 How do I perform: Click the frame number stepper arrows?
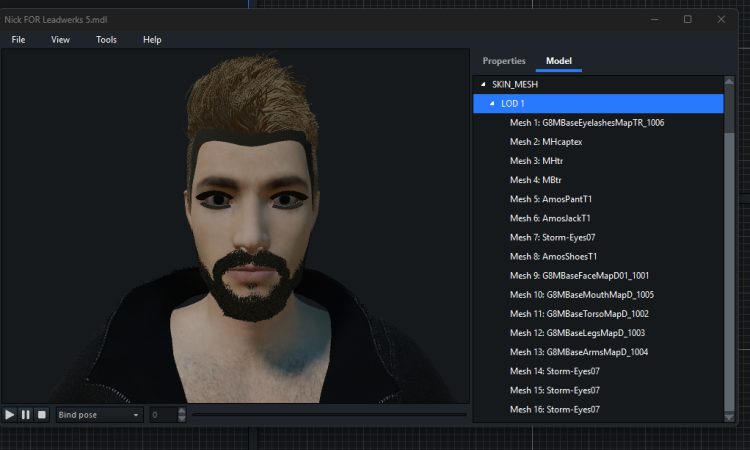[181, 414]
